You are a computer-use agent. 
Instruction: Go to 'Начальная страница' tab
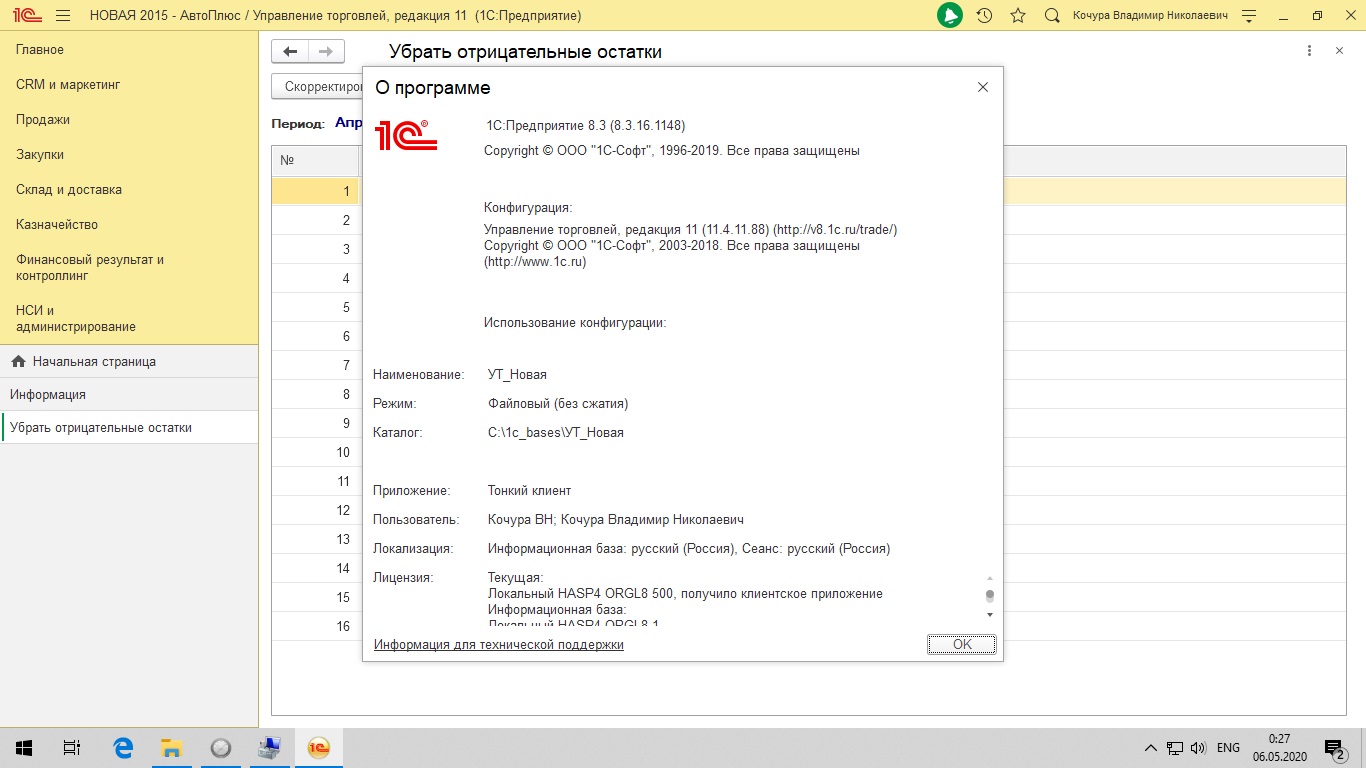[x=129, y=362]
